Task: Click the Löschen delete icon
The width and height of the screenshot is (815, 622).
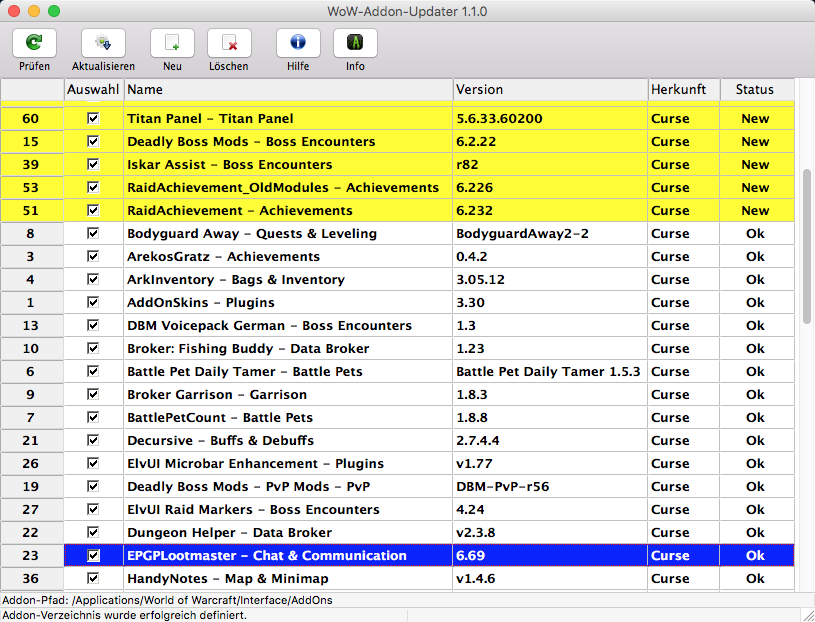Action: (229, 43)
